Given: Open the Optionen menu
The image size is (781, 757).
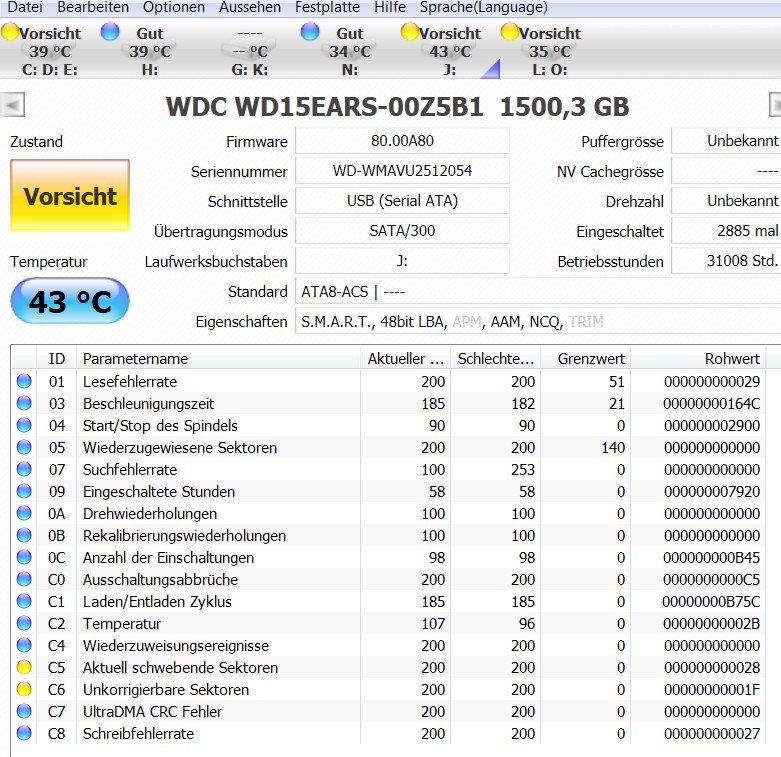Looking at the screenshot, I should tap(174, 7).
